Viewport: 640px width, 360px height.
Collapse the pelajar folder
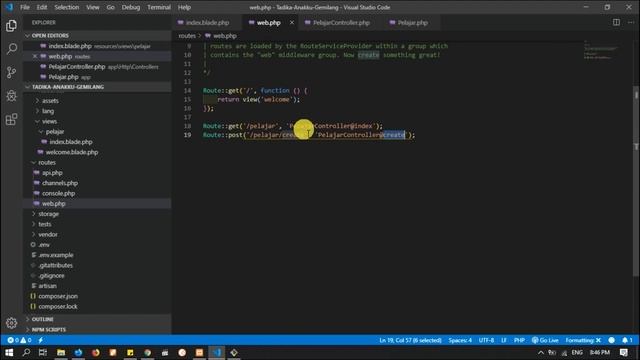tap(97, 131)
